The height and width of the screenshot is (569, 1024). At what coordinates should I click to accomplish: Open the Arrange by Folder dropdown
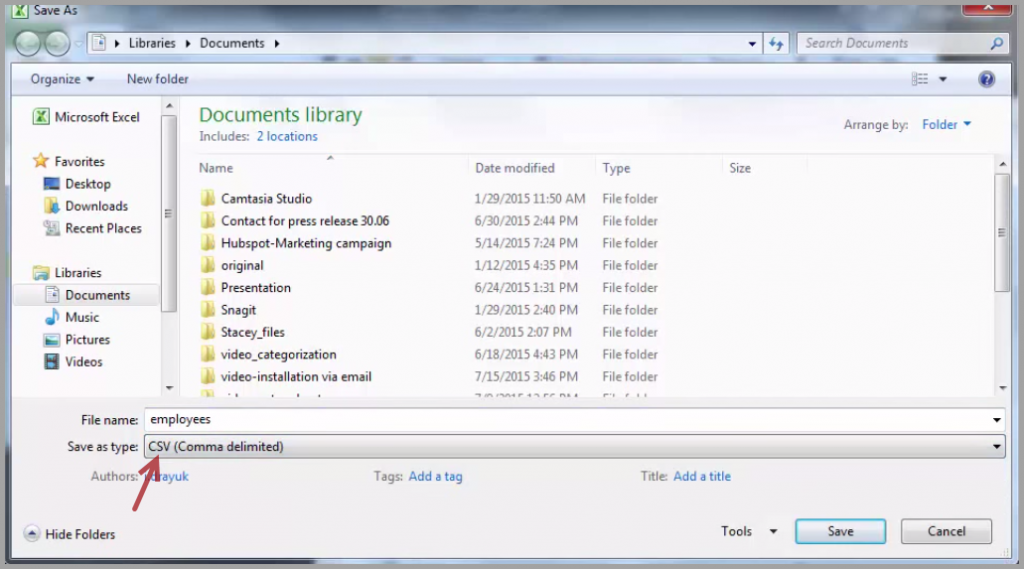pyautogui.click(x=946, y=124)
